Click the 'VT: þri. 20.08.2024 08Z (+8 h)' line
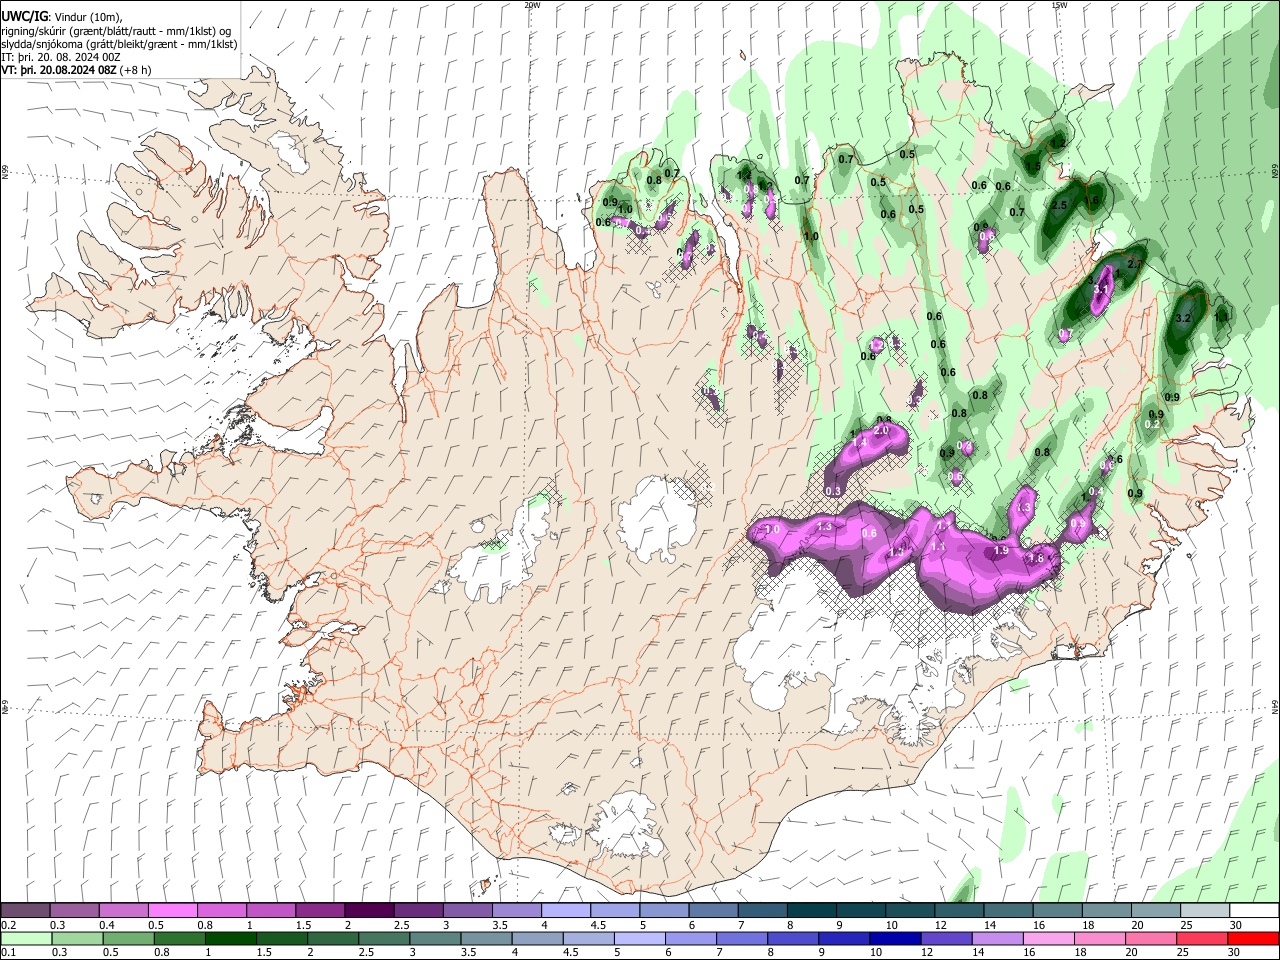The image size is (1280, 960). click(77, 70)
